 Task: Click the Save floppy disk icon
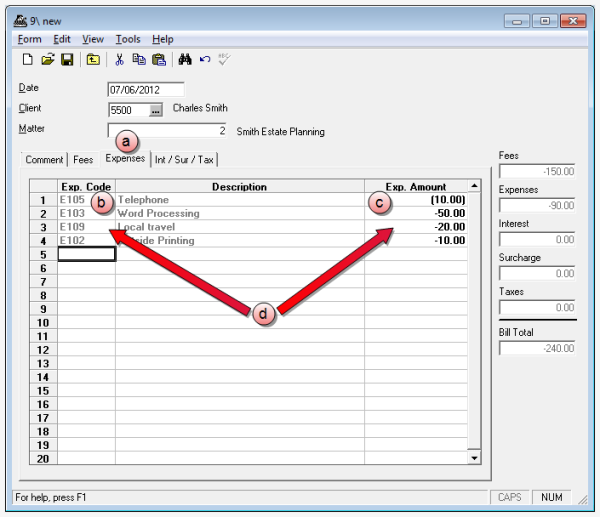(67, 60)
